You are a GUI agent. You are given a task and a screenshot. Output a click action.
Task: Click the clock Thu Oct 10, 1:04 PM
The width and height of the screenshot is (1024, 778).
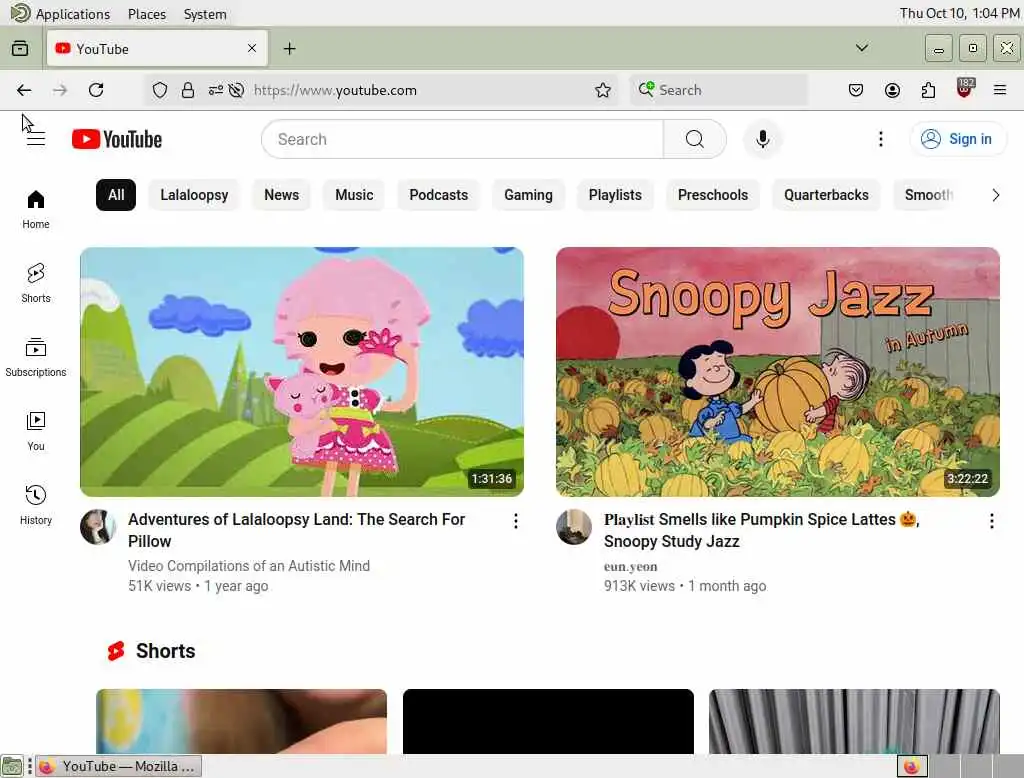click(x=959, y=13)
